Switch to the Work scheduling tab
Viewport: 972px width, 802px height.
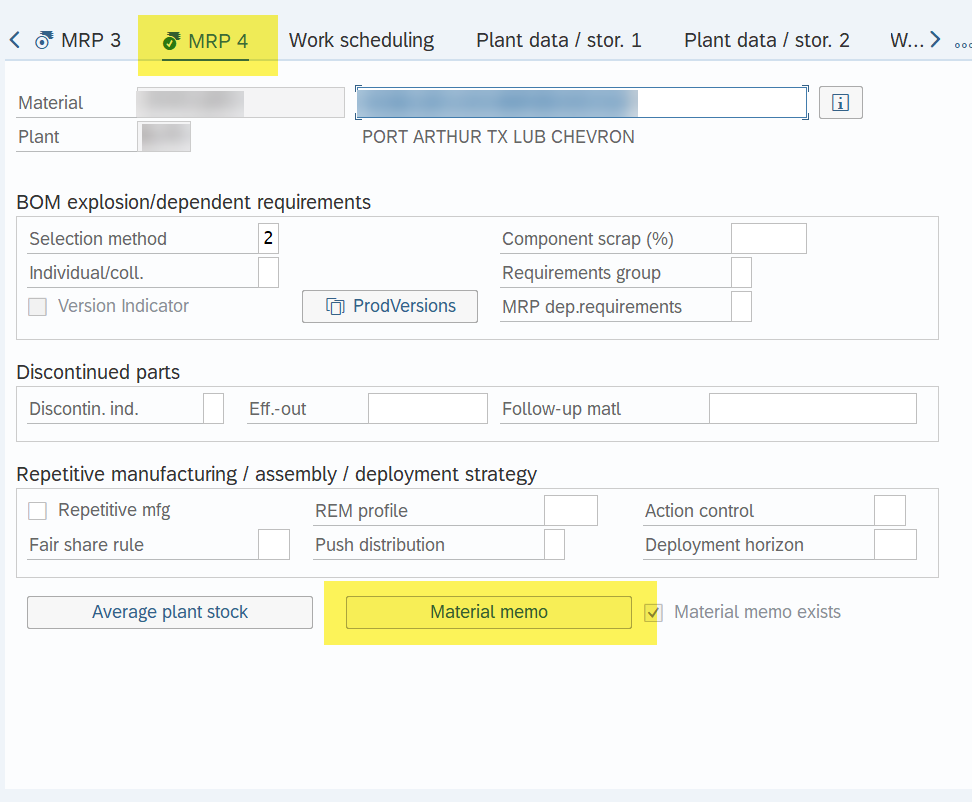[361, 41]
